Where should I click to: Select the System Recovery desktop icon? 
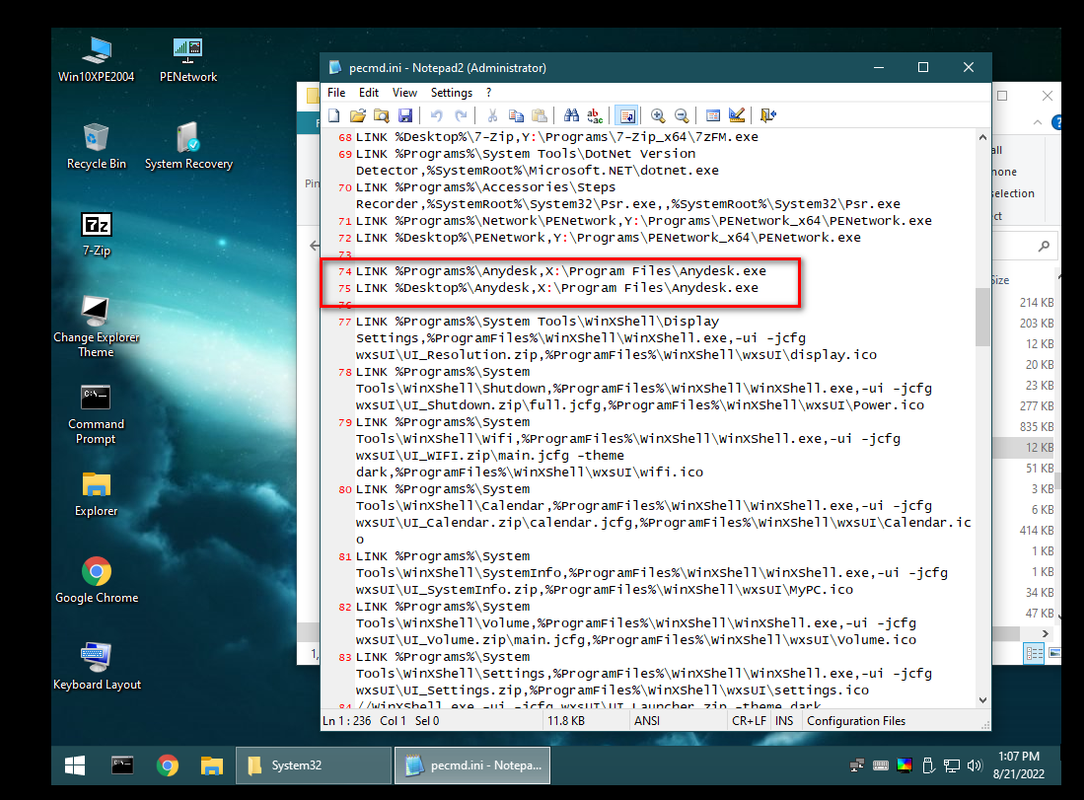188,146
